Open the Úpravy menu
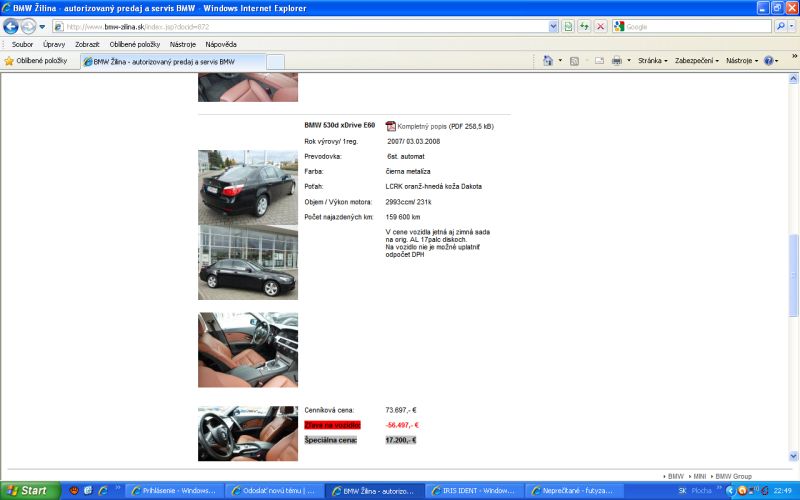 coord(54,44)
